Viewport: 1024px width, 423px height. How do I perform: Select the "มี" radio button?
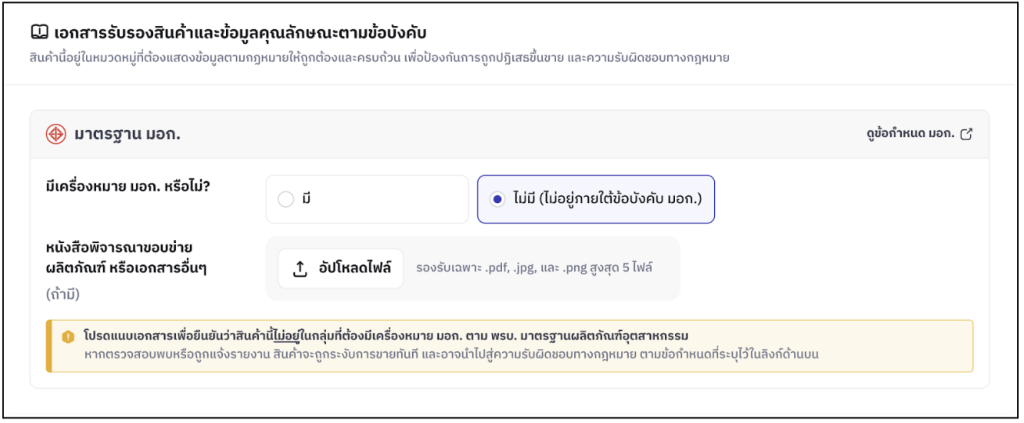click(x=286, y=199)
